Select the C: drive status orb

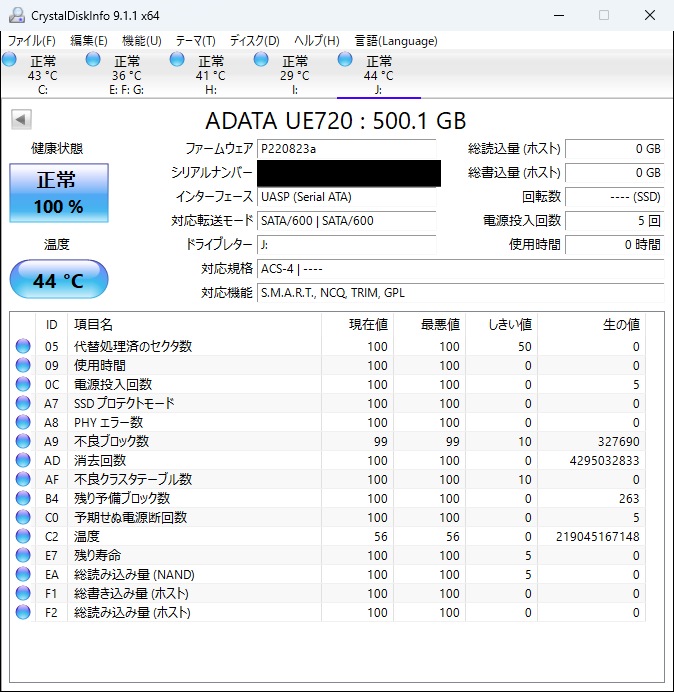(x=9, y=59)
